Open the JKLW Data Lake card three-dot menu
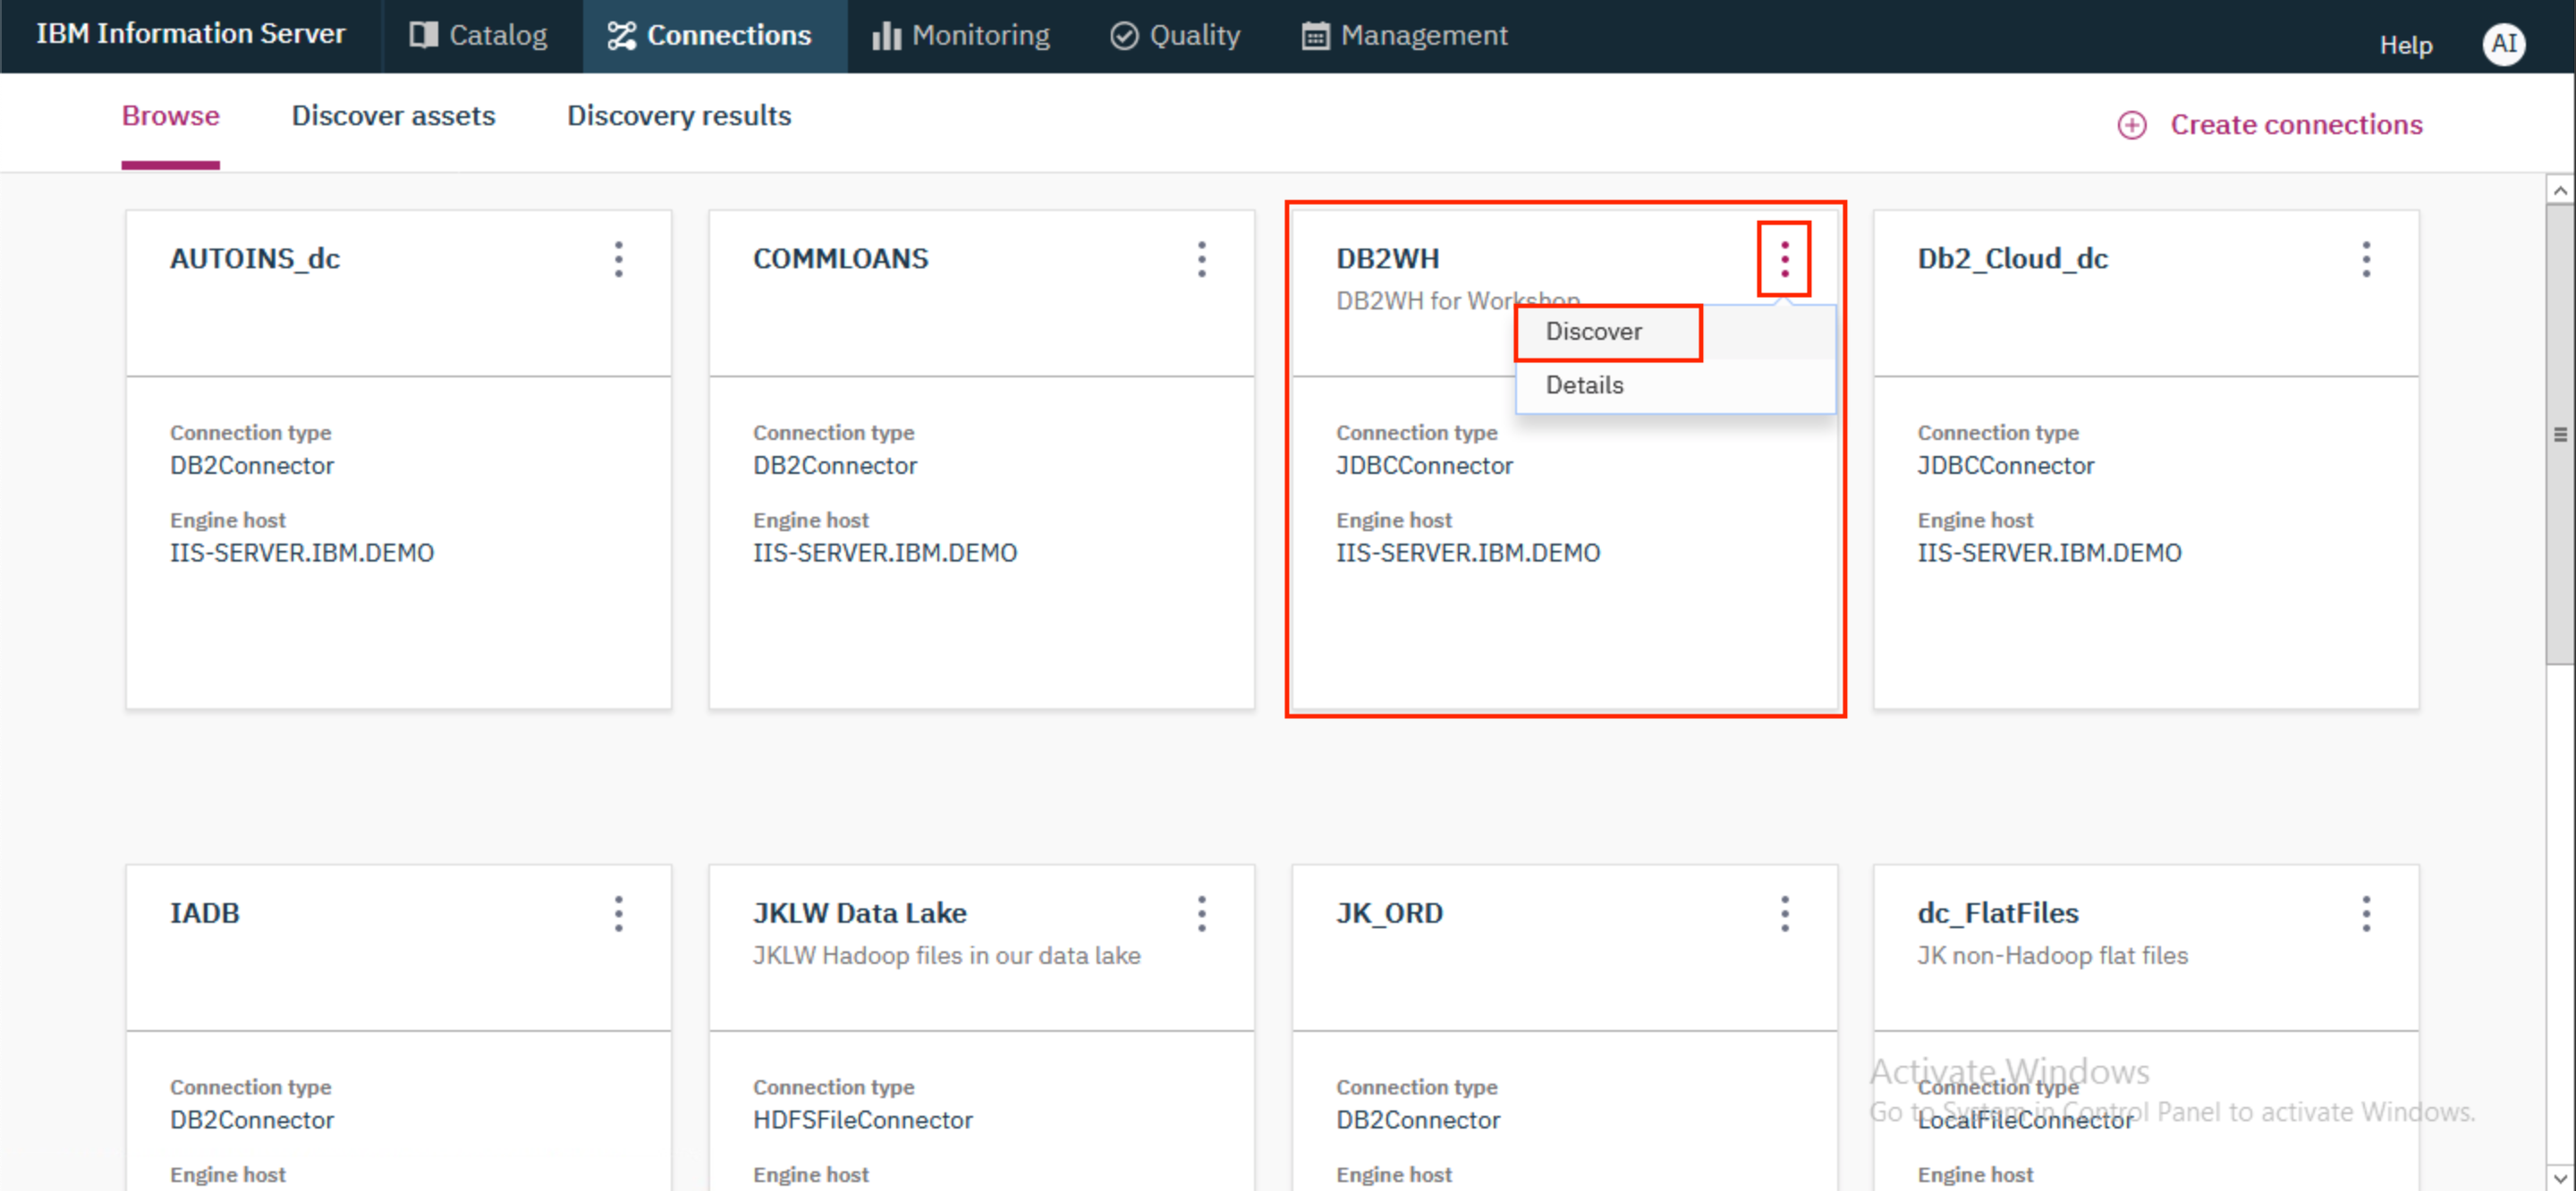This screenshot has height=1191, width=2576. pos(1202,914)
